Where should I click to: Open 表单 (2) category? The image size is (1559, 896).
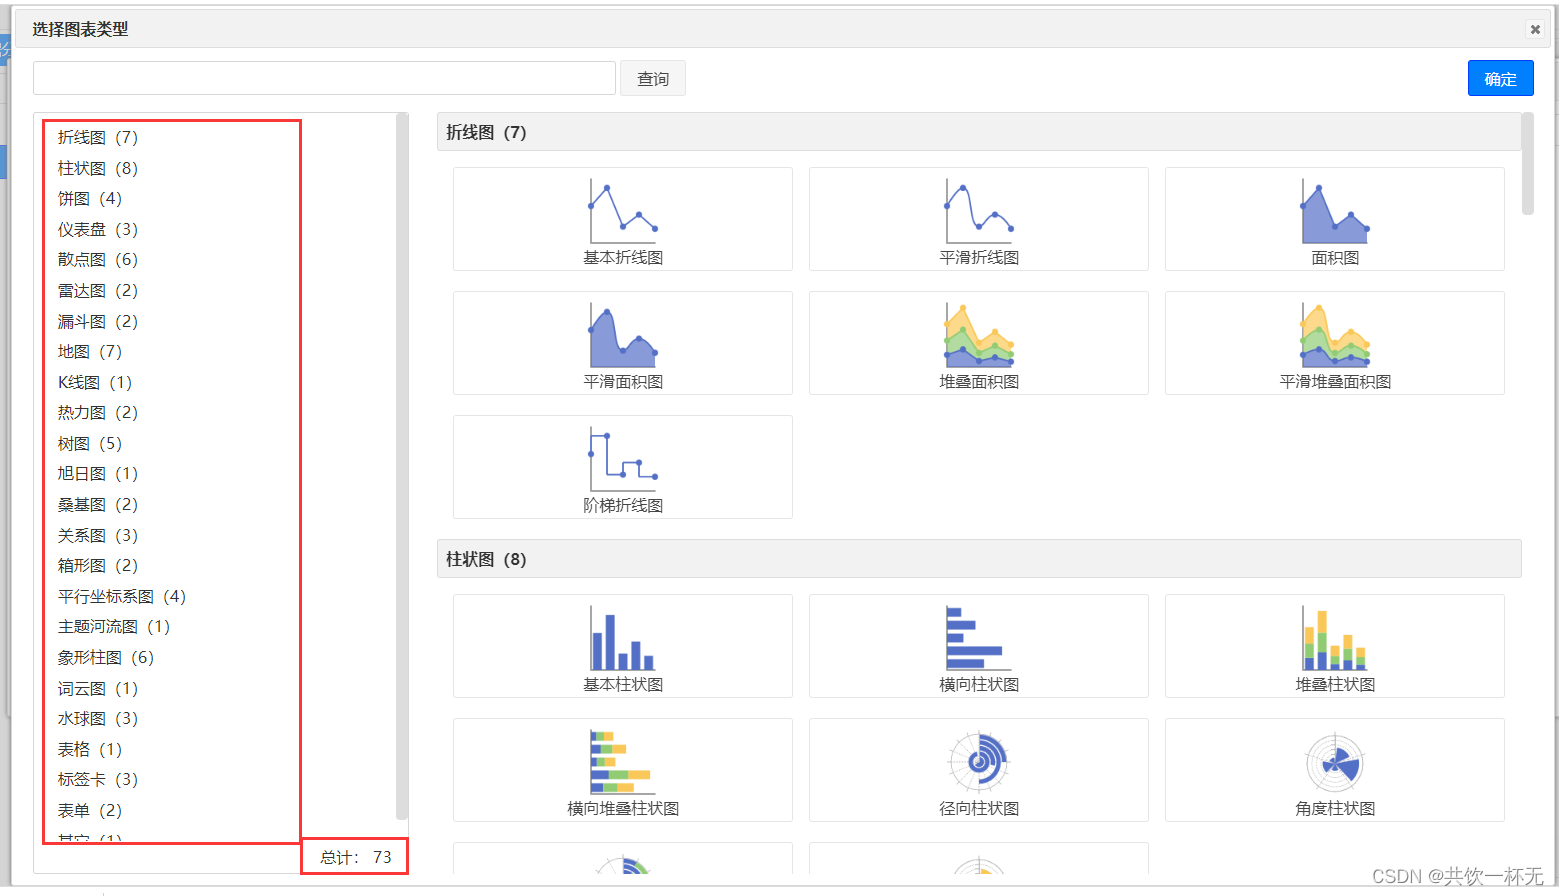[x=90, y=810]
